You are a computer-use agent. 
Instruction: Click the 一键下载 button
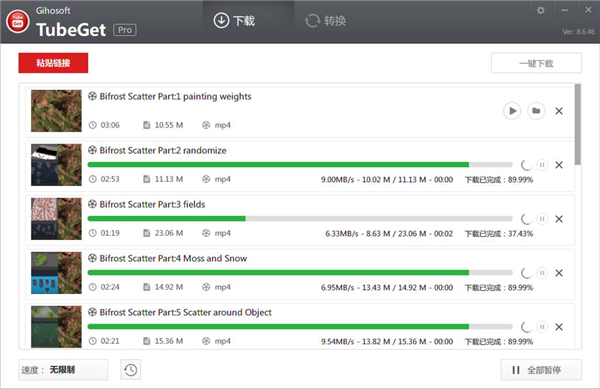(536, 63)
